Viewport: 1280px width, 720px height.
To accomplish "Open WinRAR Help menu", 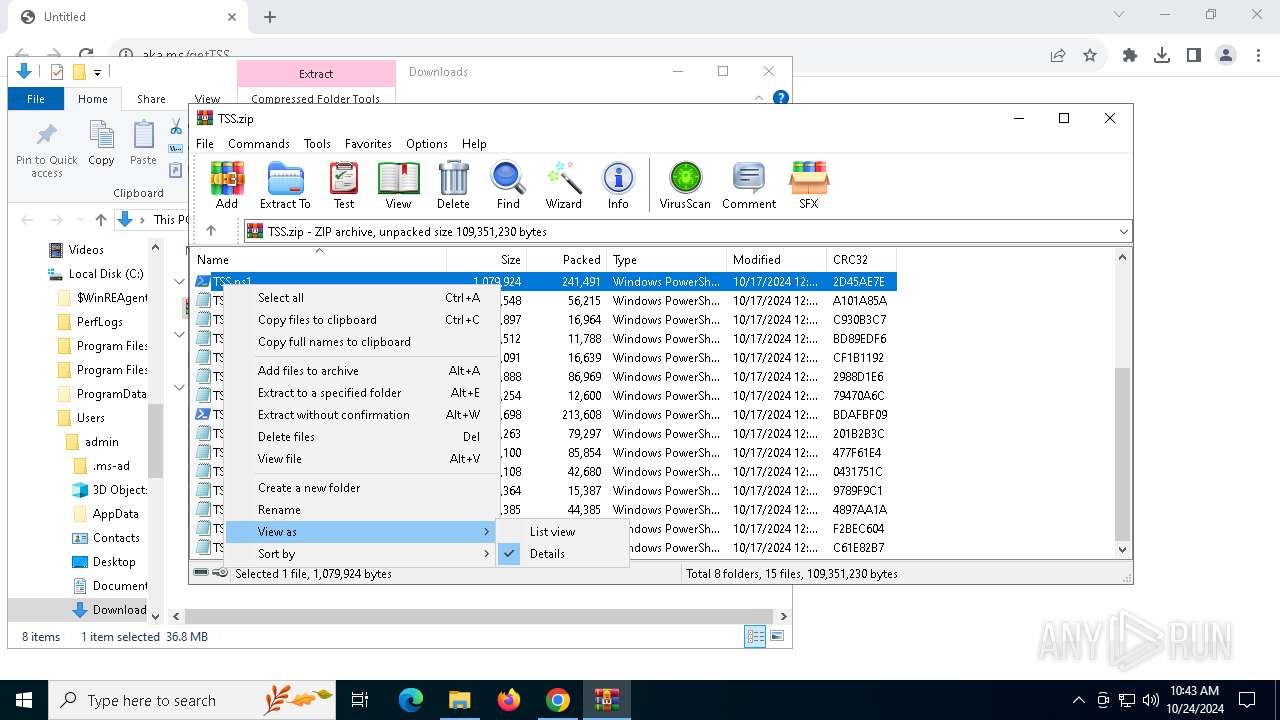I will coord(474,143).
